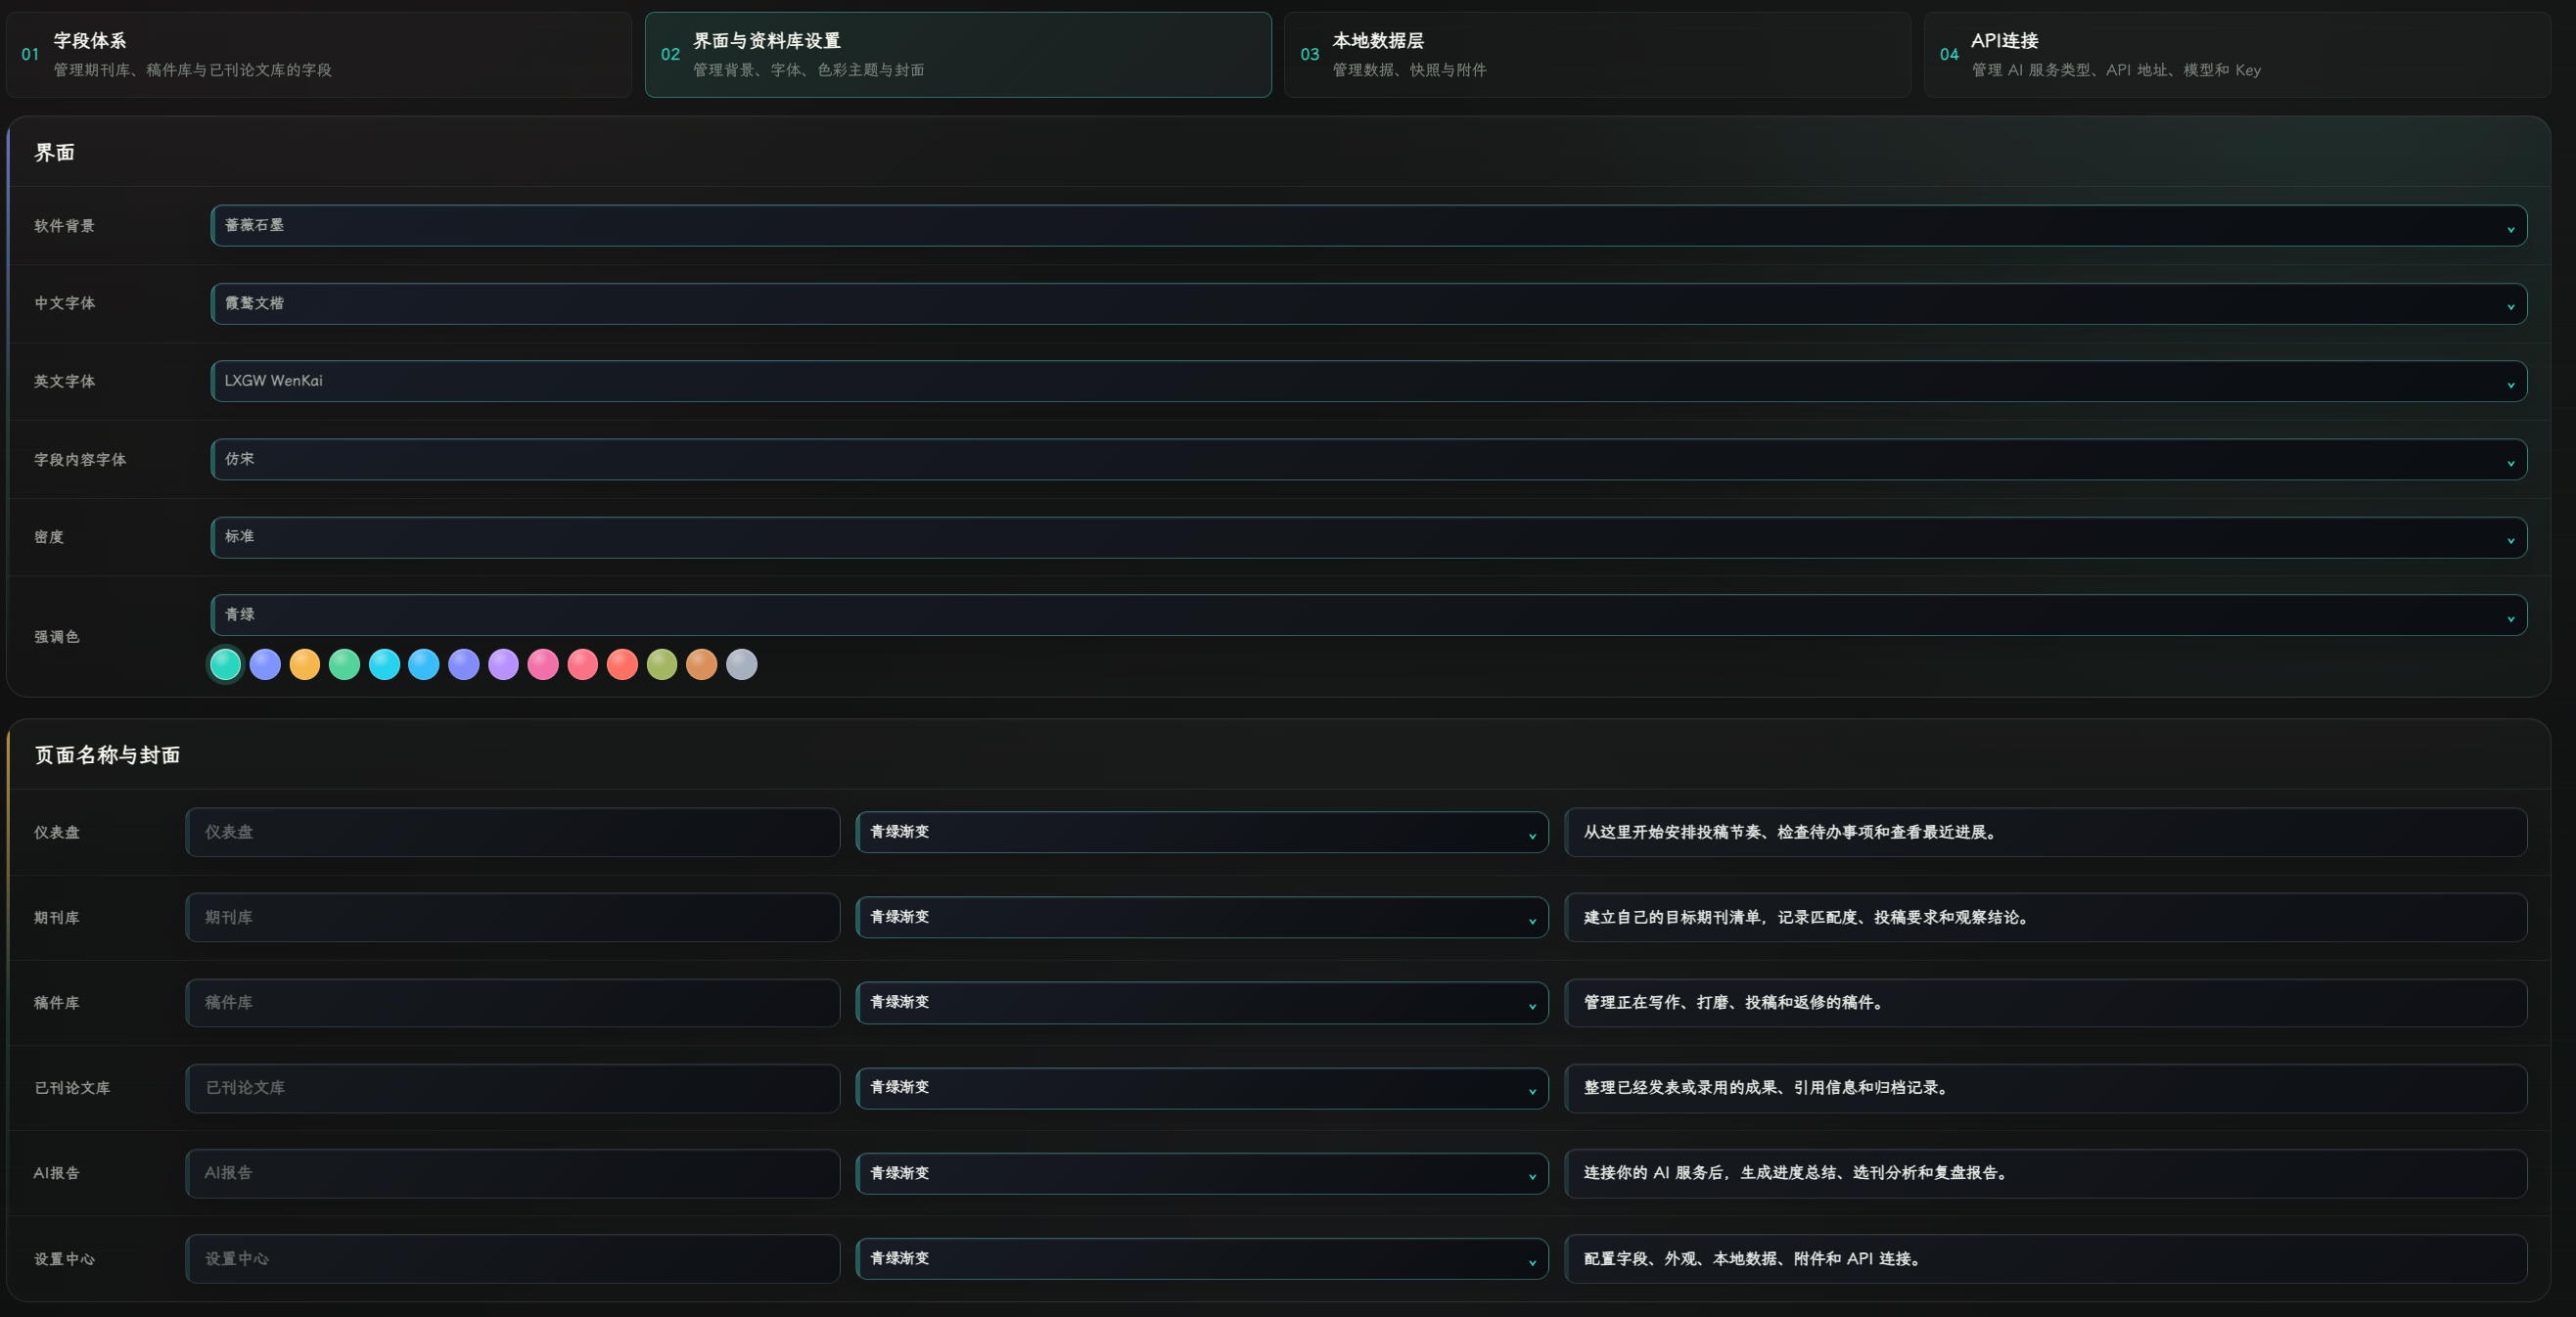The height and width of the screenshot is (1317, 2576).
Task: Open the 英文字体 LXGW WenKai dropdown
Action: 1368,381
